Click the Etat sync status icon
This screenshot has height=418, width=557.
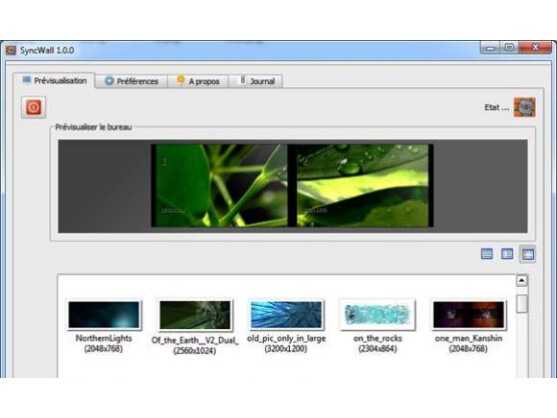(x=525, y=107)
